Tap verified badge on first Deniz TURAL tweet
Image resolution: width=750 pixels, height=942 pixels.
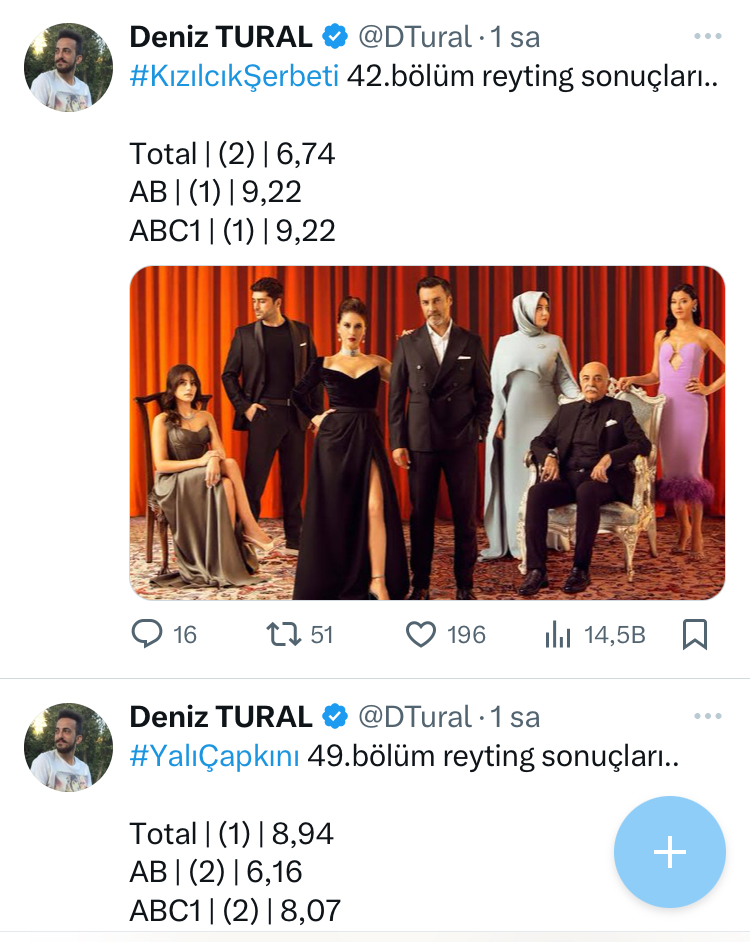click(334, 38)
